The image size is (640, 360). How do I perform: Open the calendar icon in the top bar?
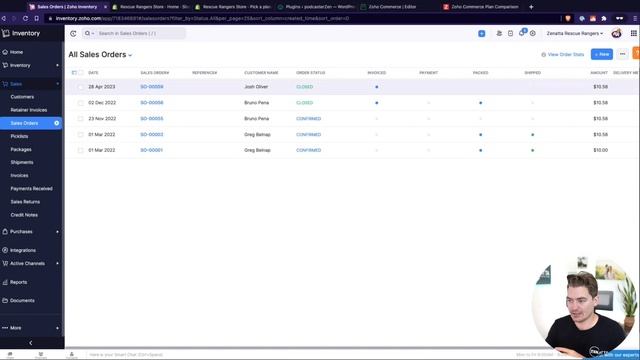[511, 33]
